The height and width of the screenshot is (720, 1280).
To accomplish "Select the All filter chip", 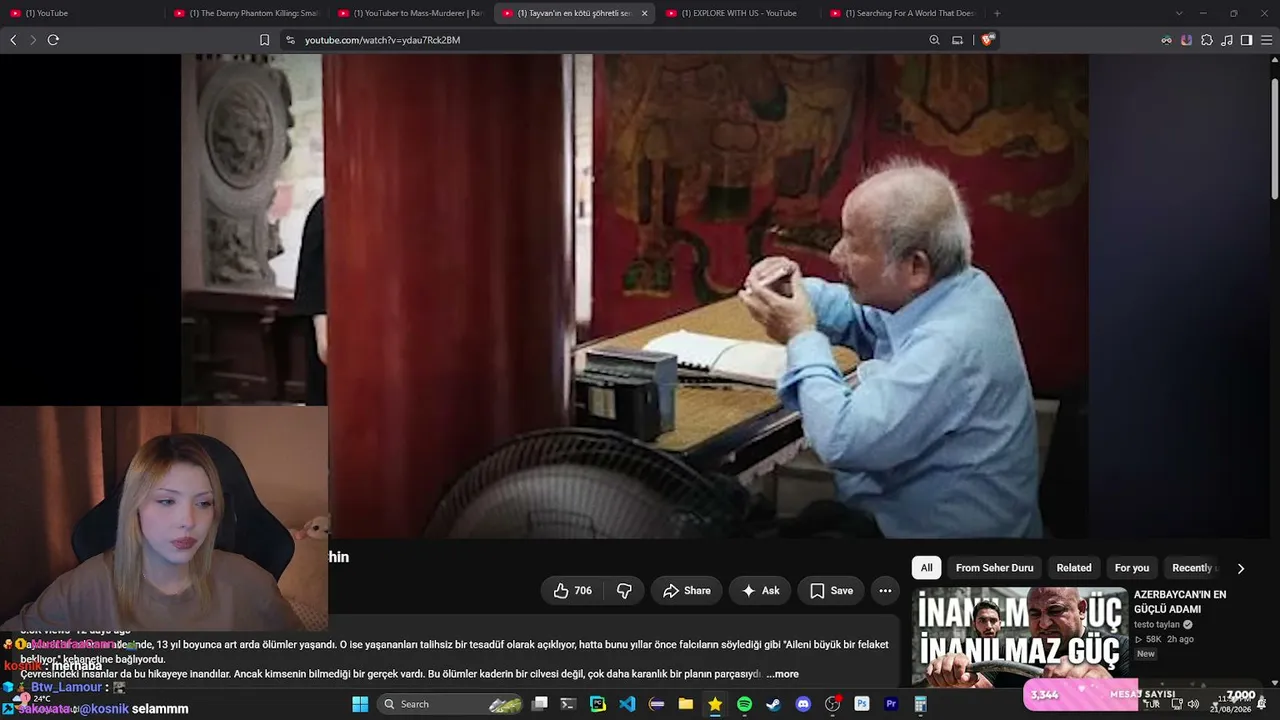I will coord(927,568).
